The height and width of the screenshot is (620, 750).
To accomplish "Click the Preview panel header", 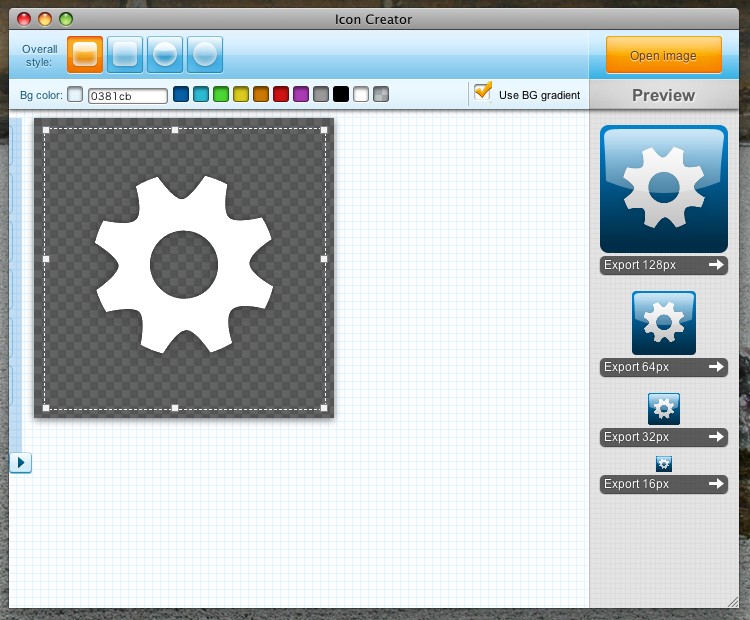I will 664,95.
